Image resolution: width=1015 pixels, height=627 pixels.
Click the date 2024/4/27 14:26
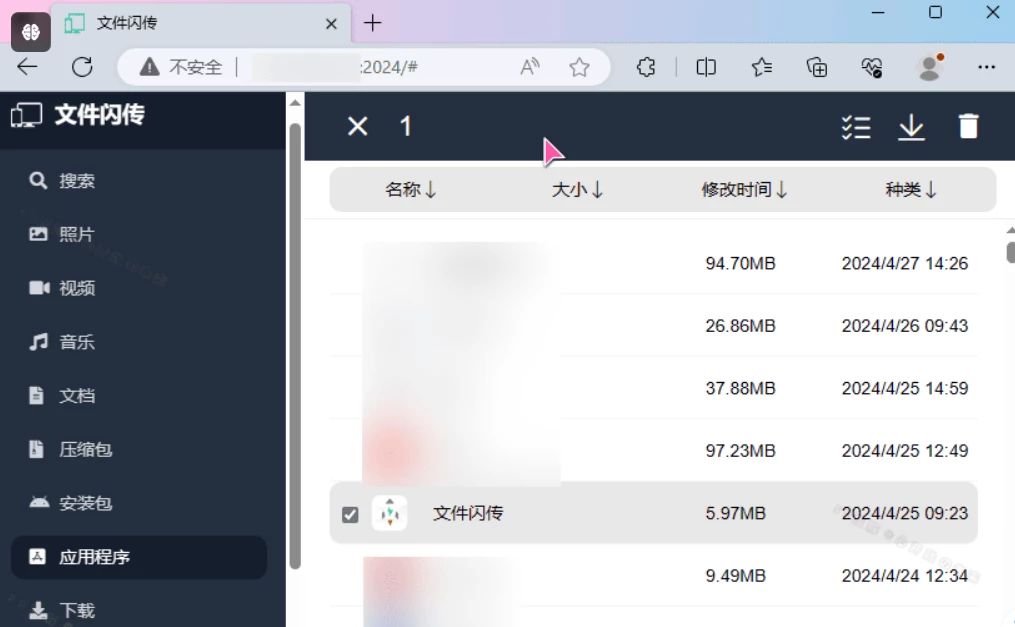(x=905, y=263)
